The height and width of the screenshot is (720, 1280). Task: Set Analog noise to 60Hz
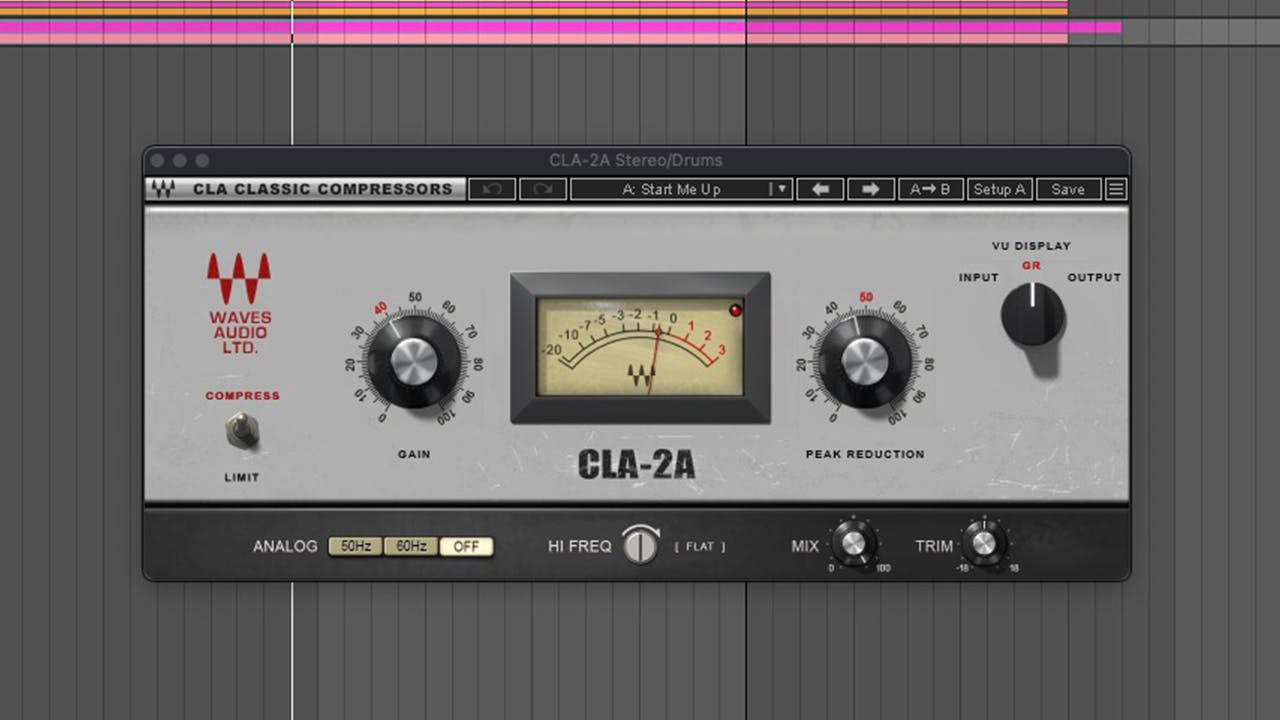(411, 546)
